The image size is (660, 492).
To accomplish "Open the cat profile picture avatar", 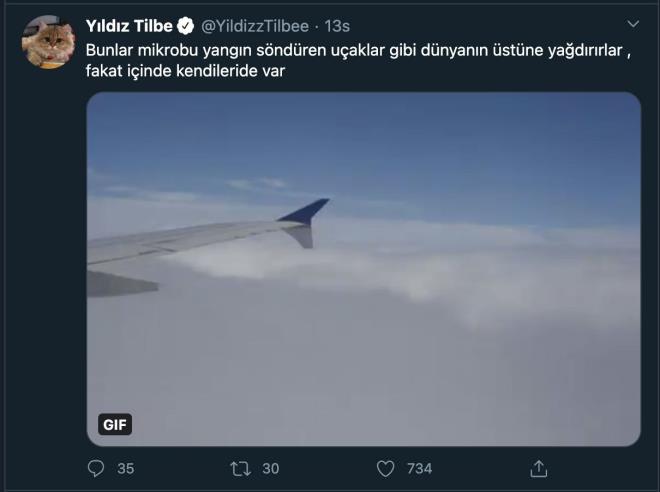I will click(48, 42).
